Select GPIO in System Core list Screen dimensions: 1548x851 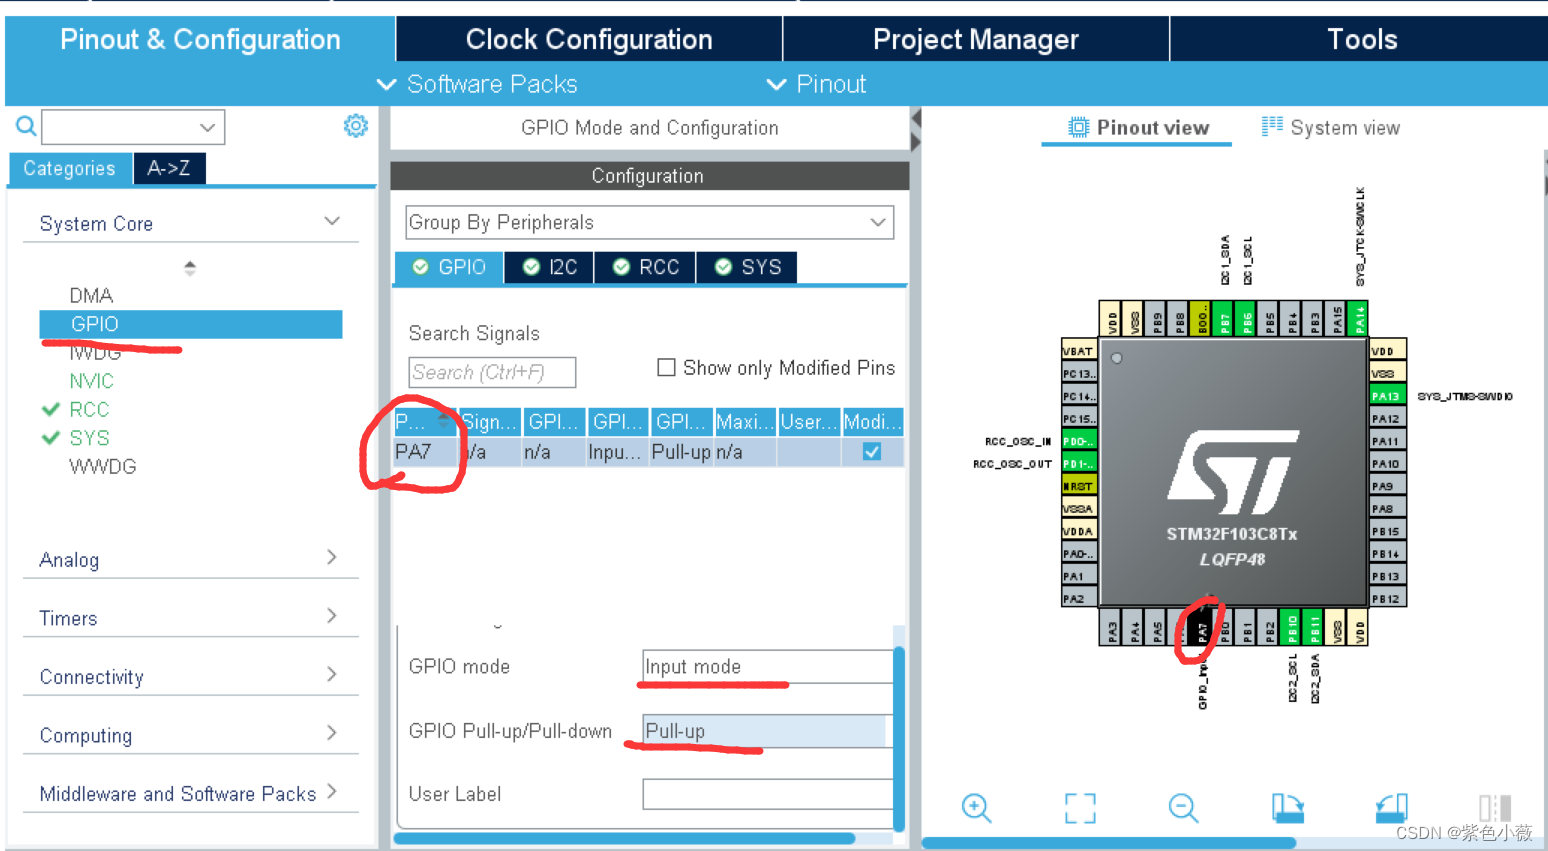191,324
